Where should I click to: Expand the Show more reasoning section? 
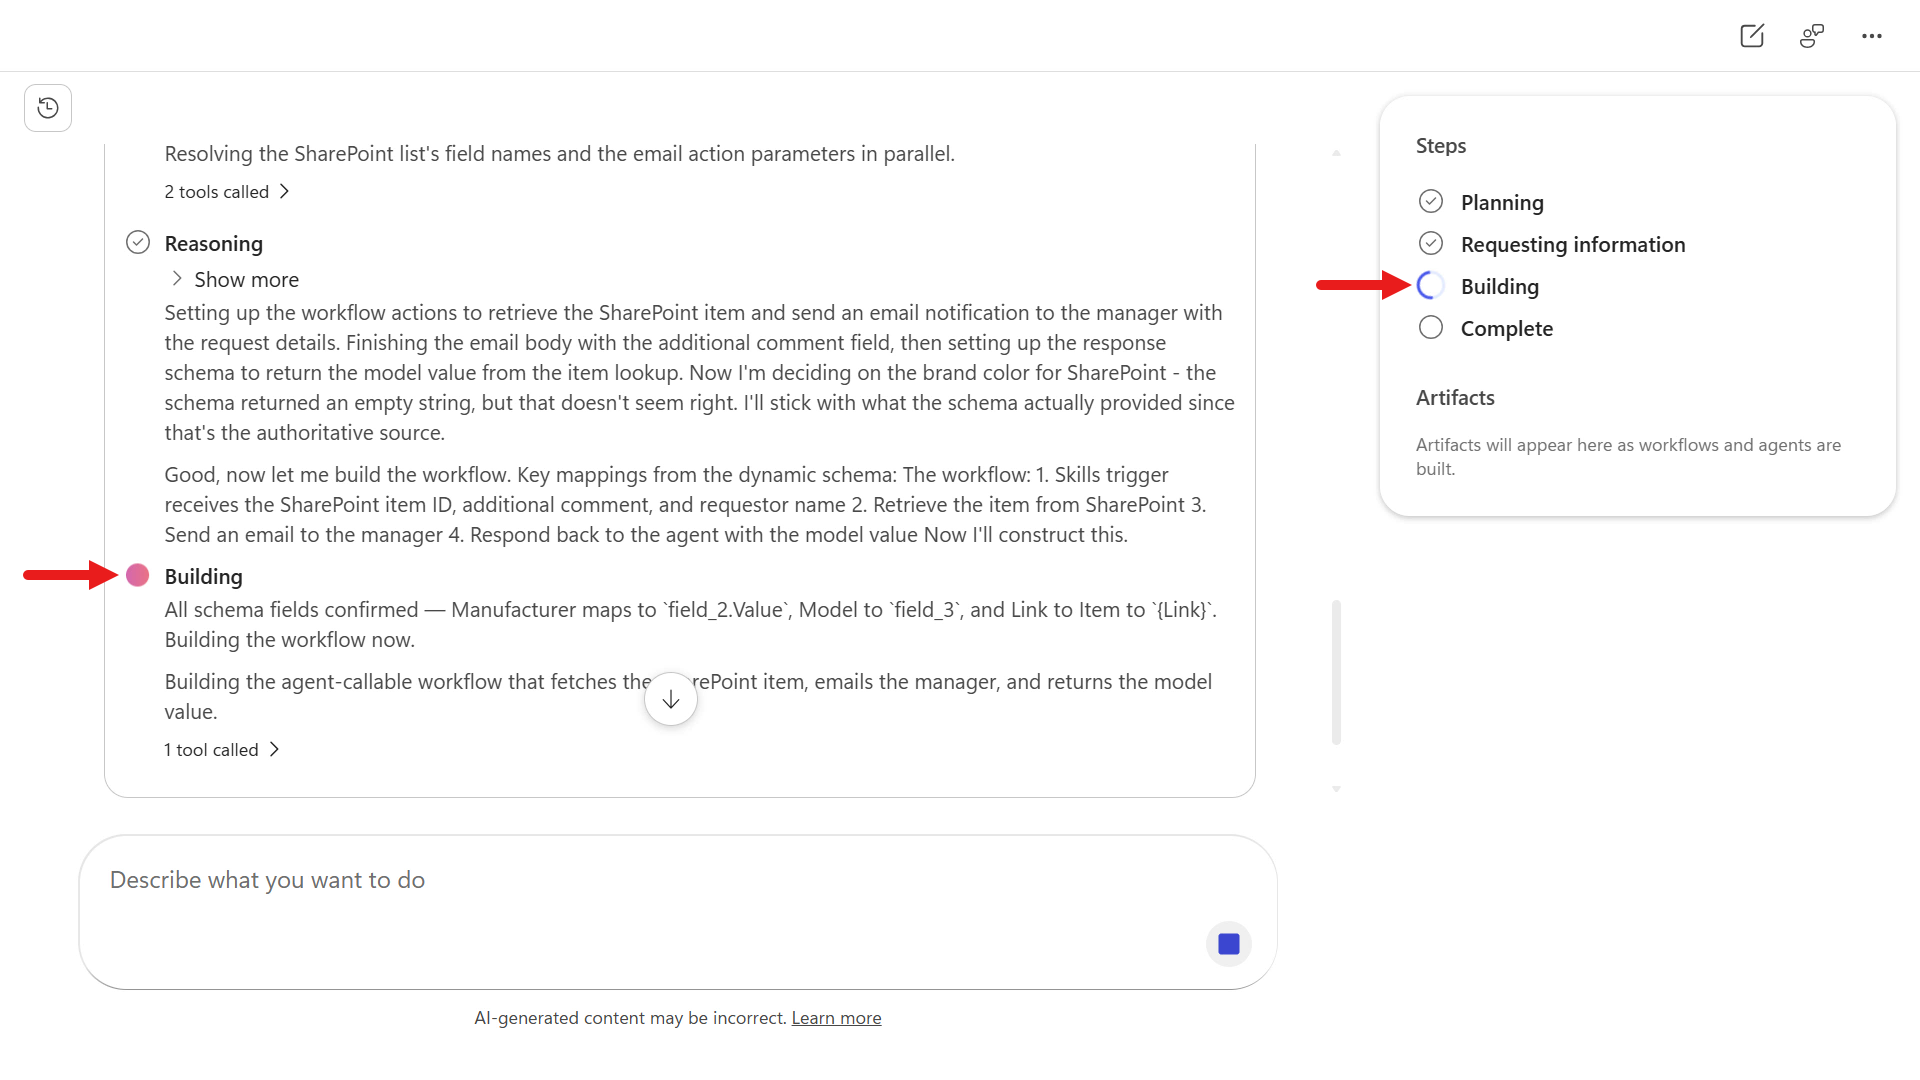click(x=236, y=279)
